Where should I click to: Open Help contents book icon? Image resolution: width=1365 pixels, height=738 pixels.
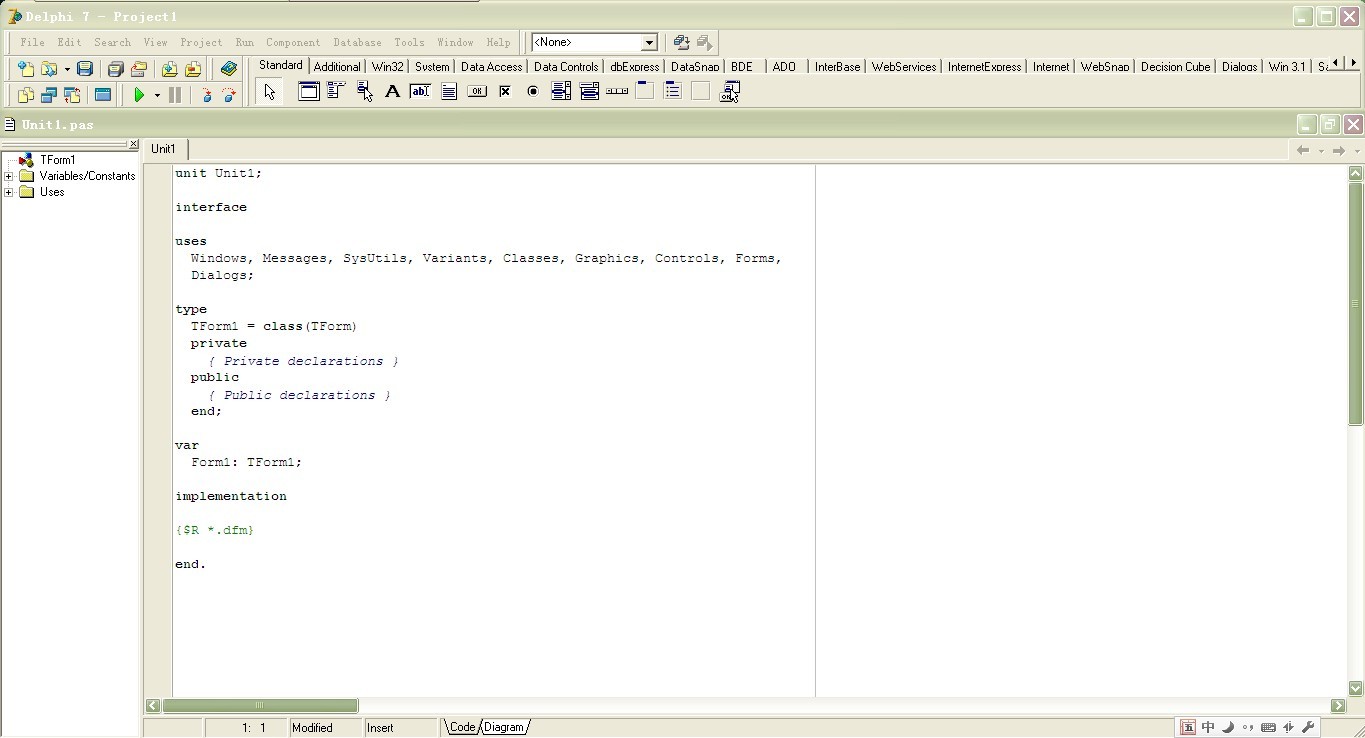pos(229,69)
